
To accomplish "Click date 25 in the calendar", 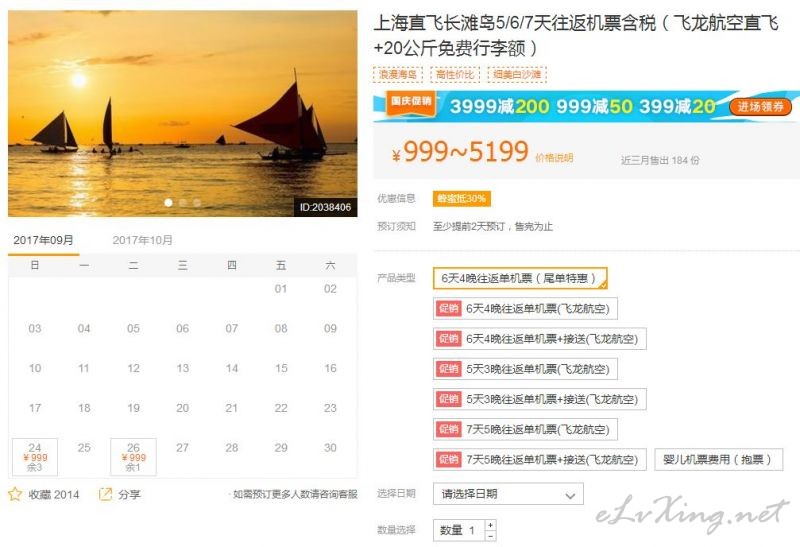I will 84,447.
